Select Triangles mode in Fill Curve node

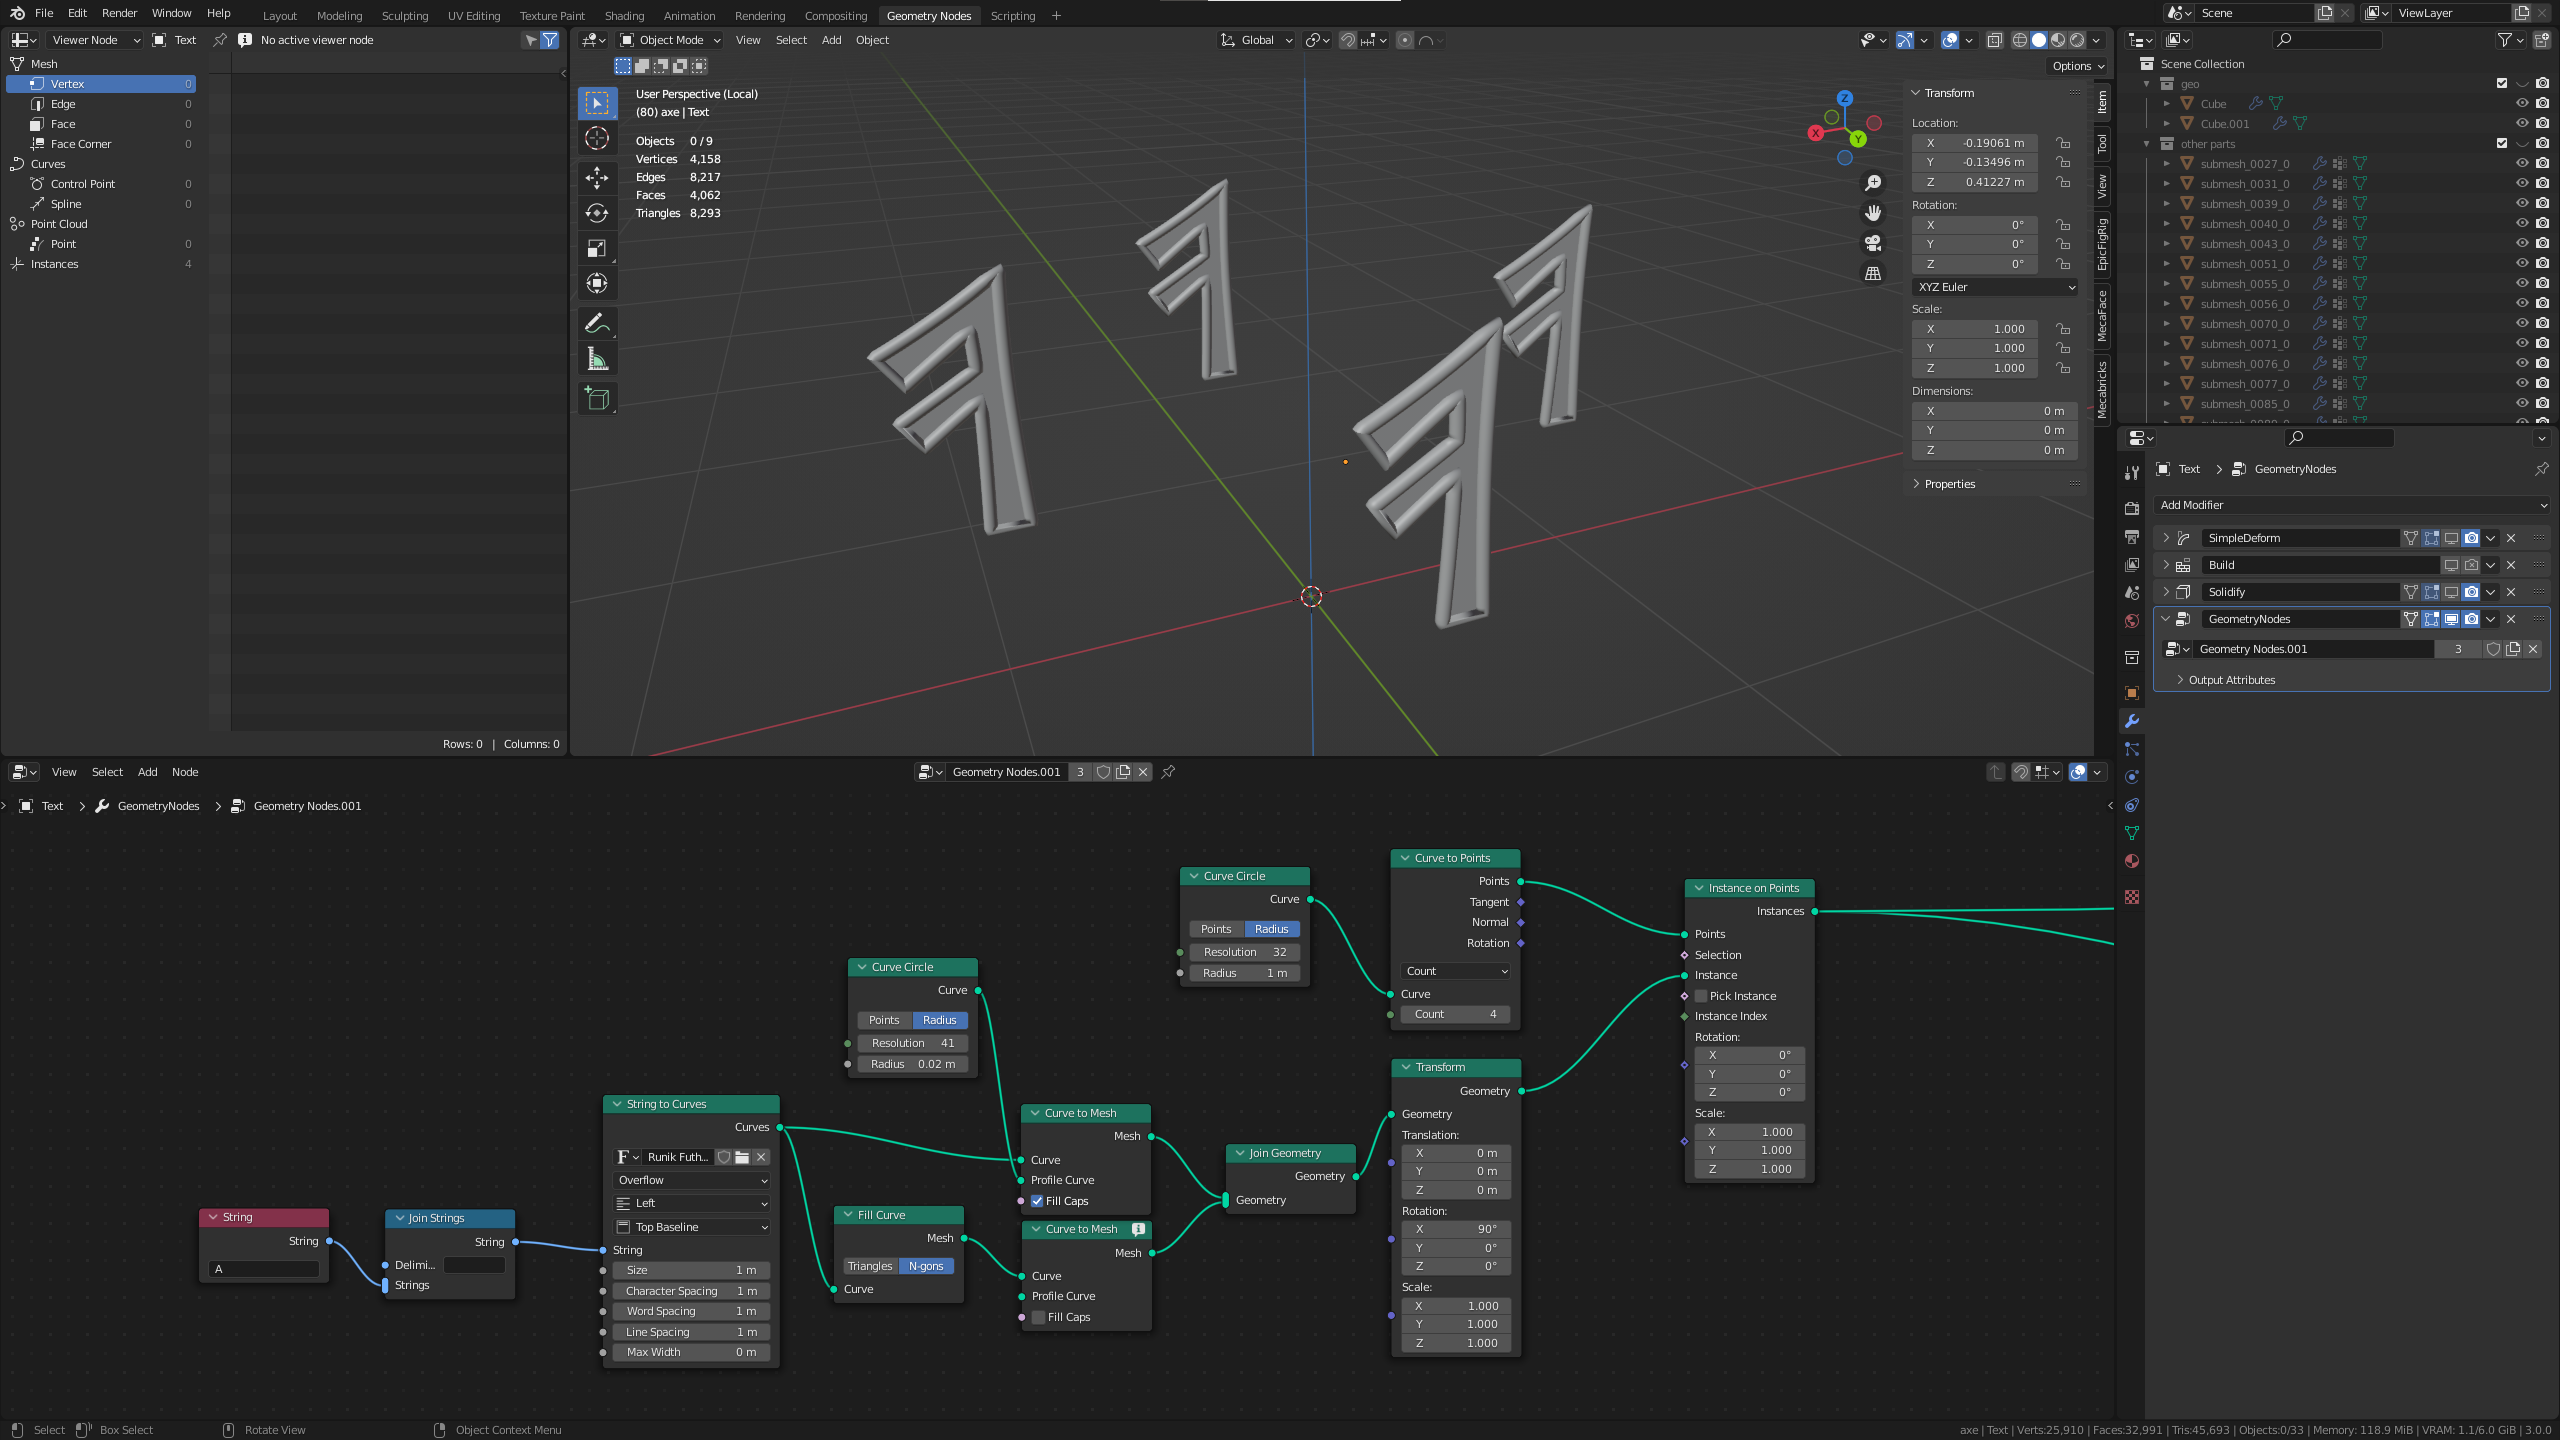click(x=870, y=1266)
